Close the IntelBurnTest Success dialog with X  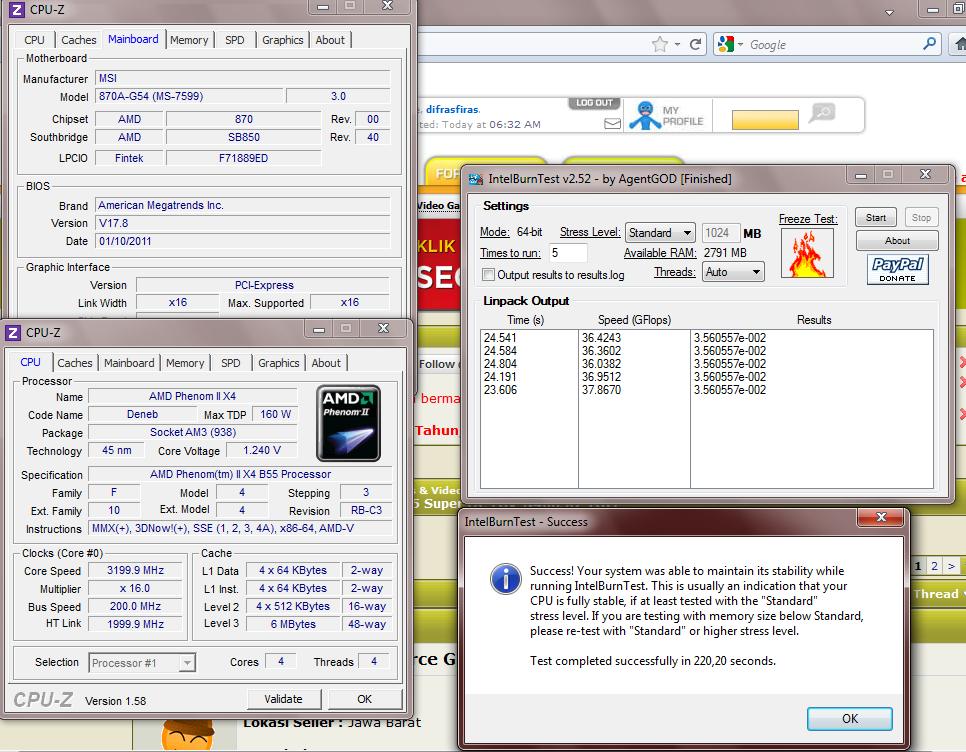[881, 517]
